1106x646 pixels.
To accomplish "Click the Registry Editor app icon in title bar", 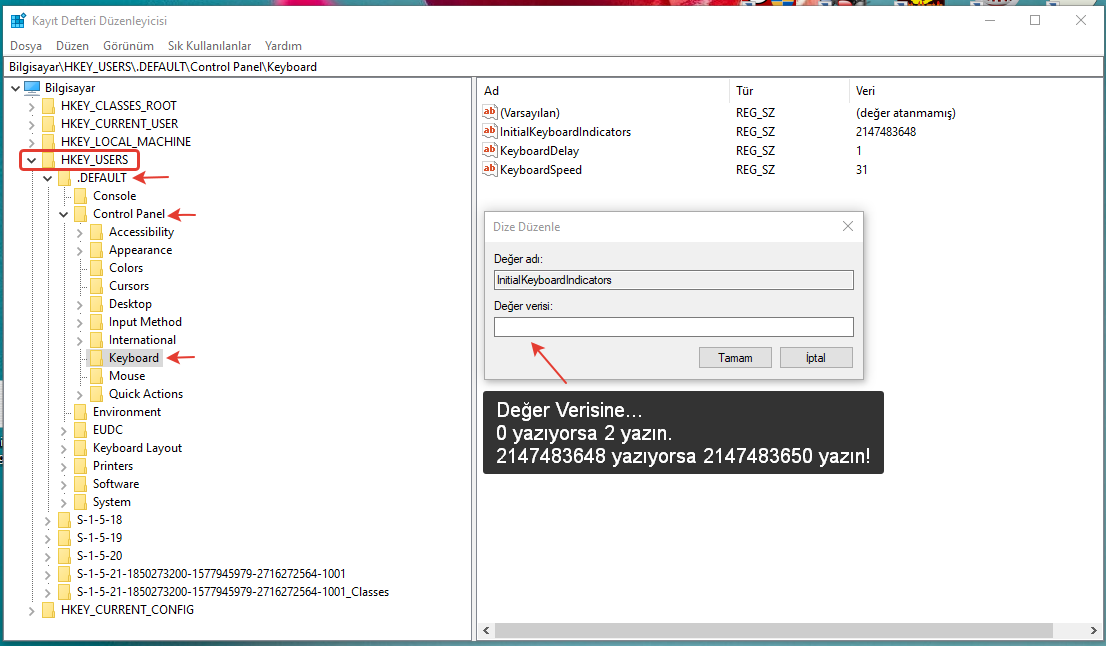I will (18, 20).
